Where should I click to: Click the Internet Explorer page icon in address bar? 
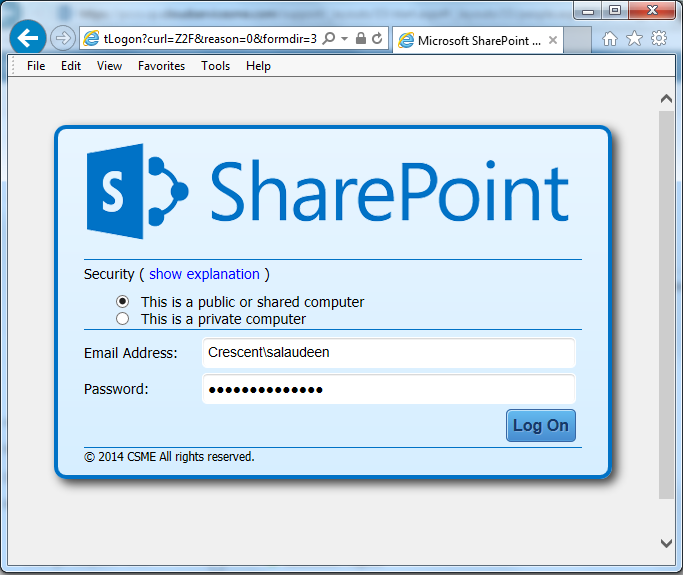[91, 39]
